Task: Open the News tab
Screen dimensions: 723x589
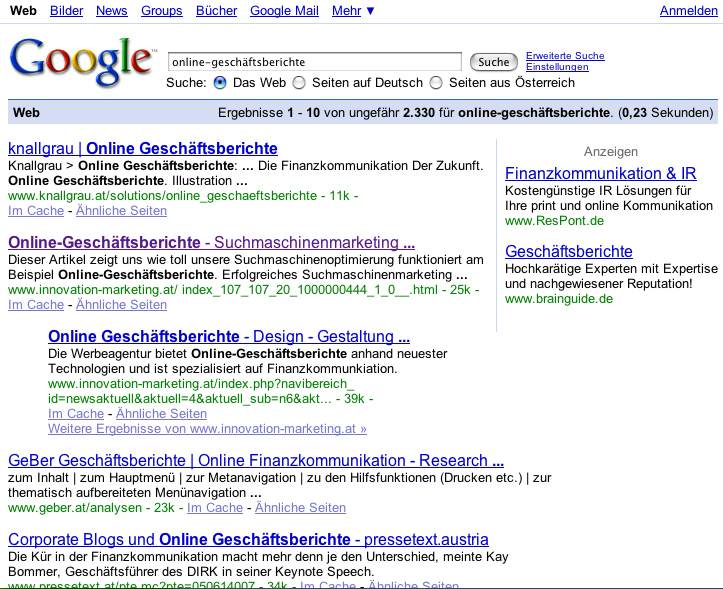Action: coord(112,11)
